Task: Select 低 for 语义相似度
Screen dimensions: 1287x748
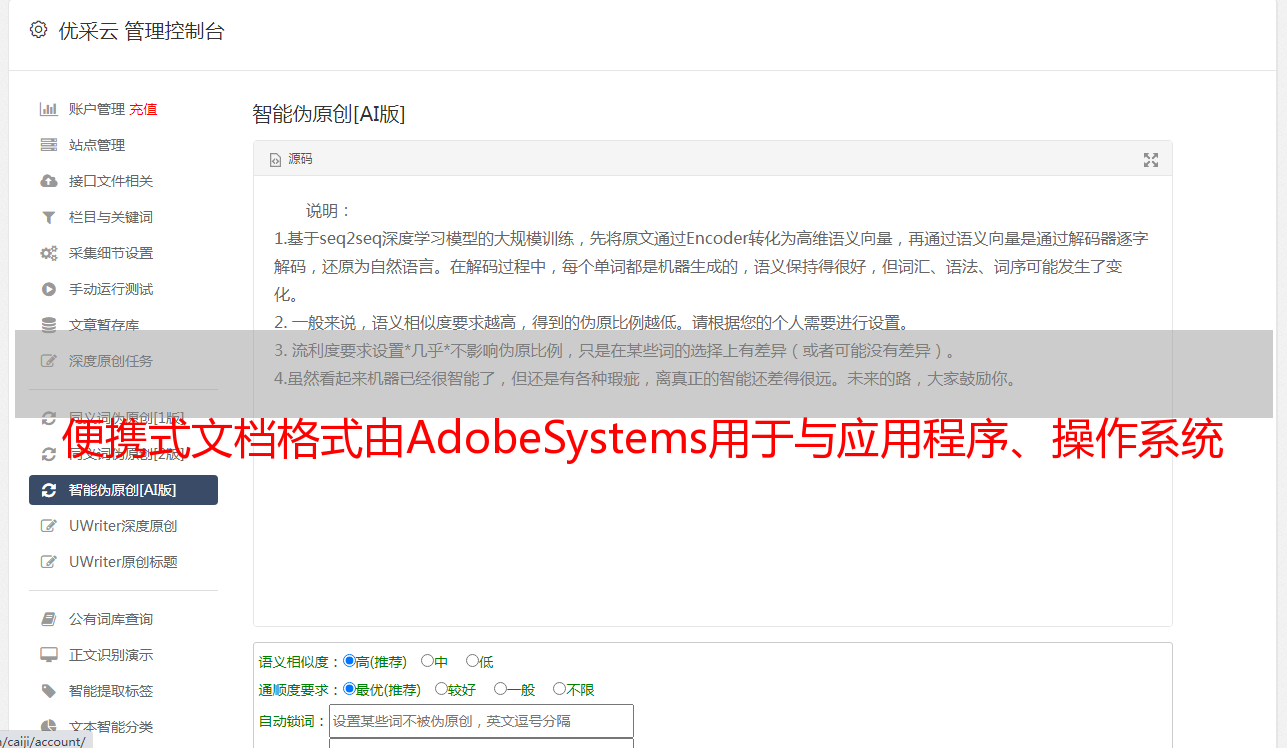Action: point(472,661)
